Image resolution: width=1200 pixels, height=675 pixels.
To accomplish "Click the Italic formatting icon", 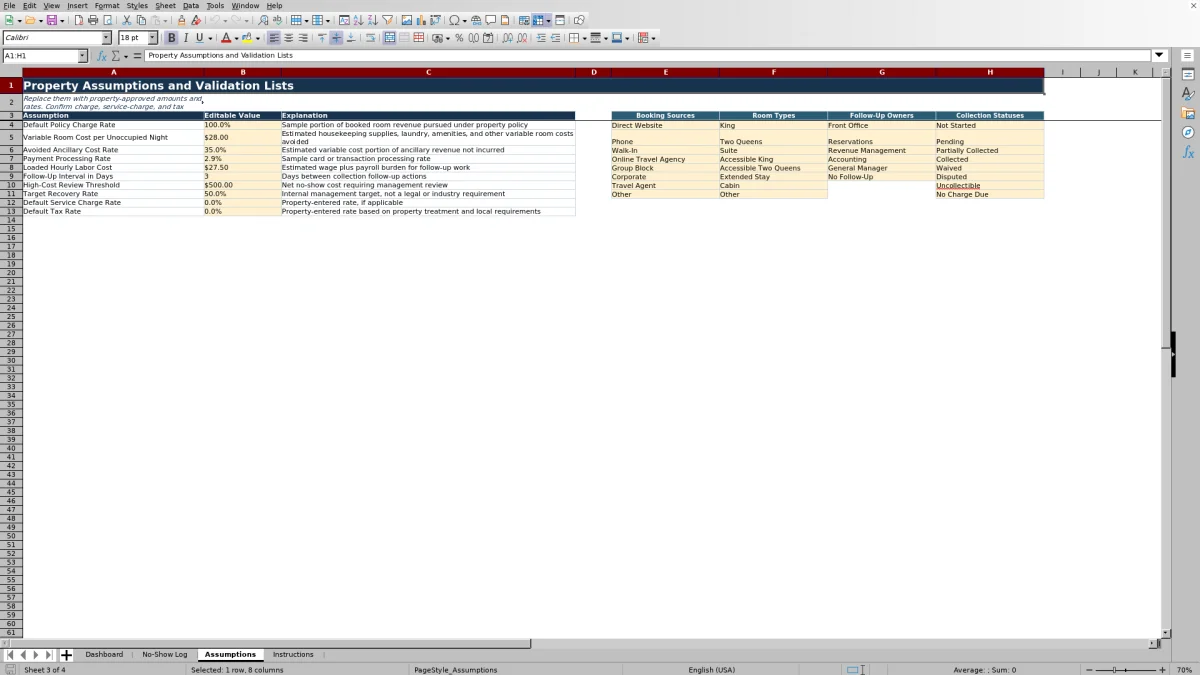I will coord(186,38).
